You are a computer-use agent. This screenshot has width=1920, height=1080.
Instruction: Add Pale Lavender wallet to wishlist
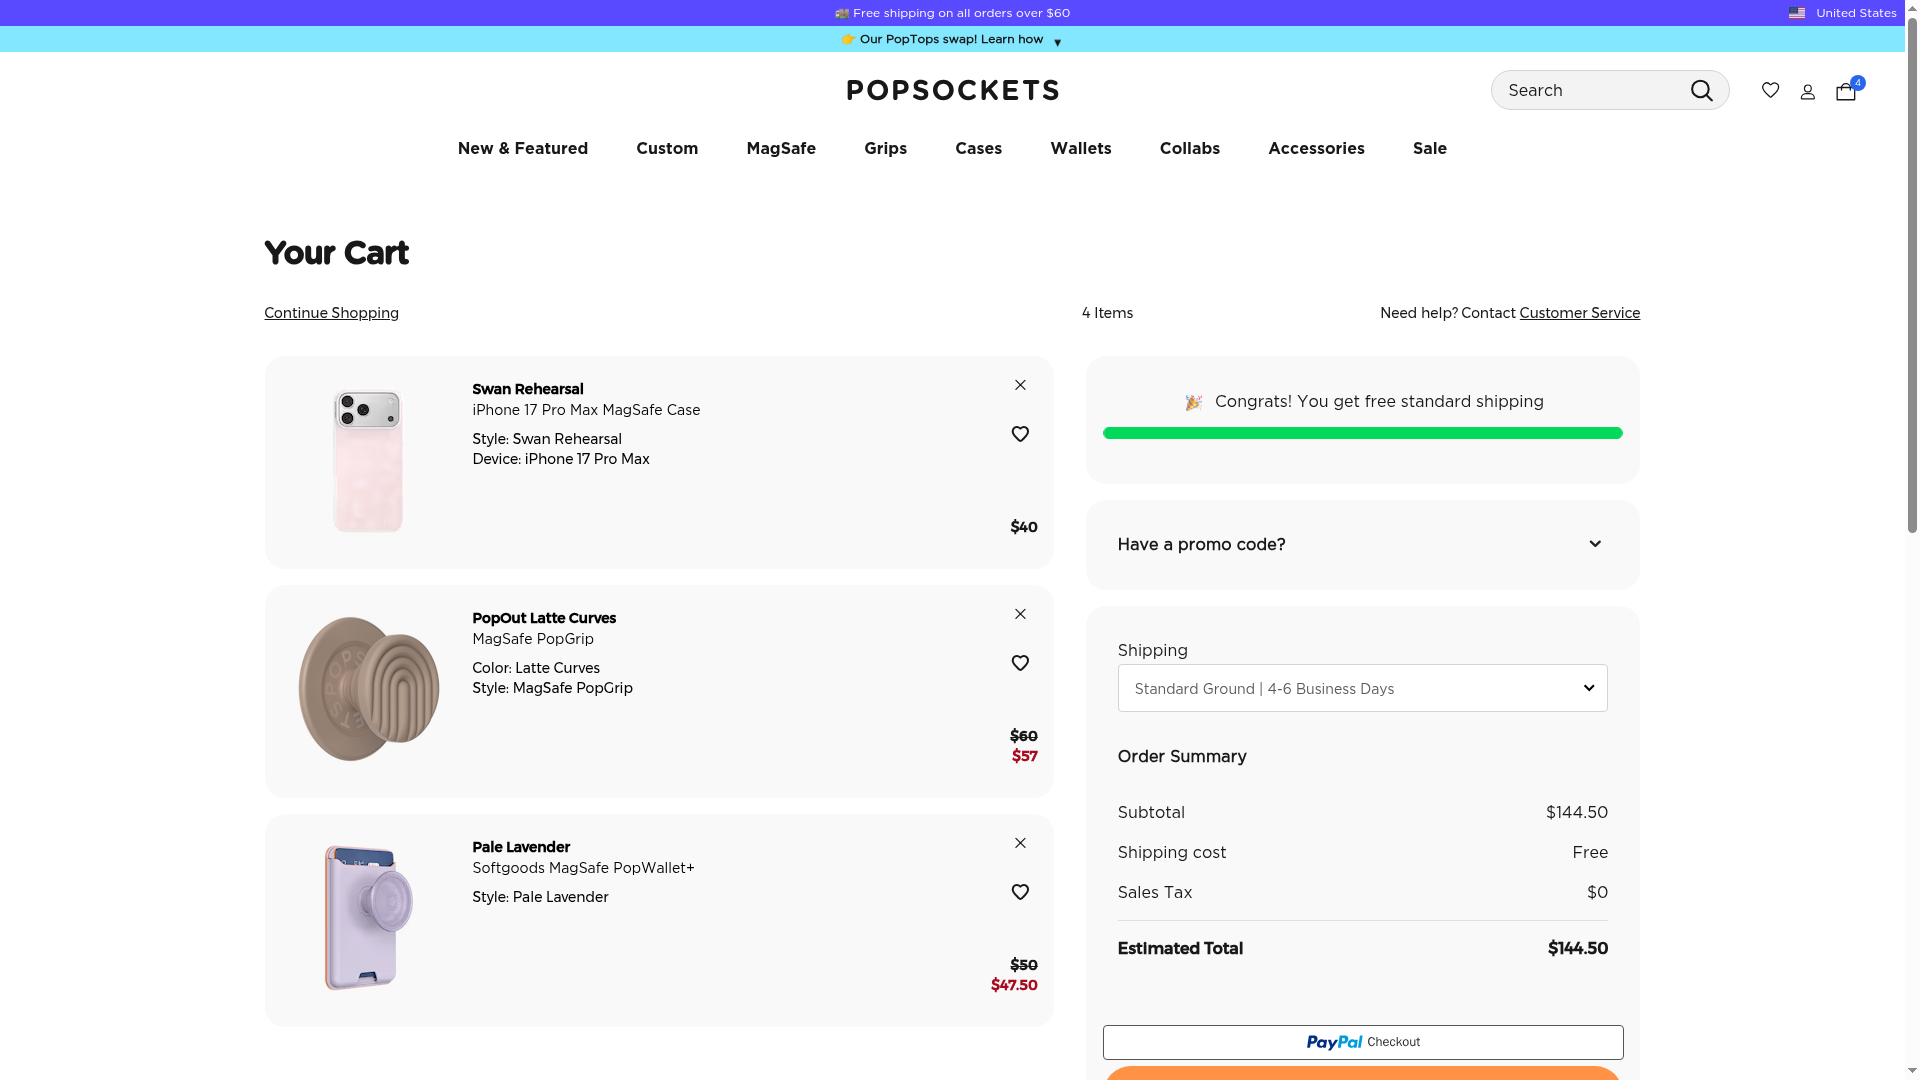pyautogui.click(x=1020, y=892)
